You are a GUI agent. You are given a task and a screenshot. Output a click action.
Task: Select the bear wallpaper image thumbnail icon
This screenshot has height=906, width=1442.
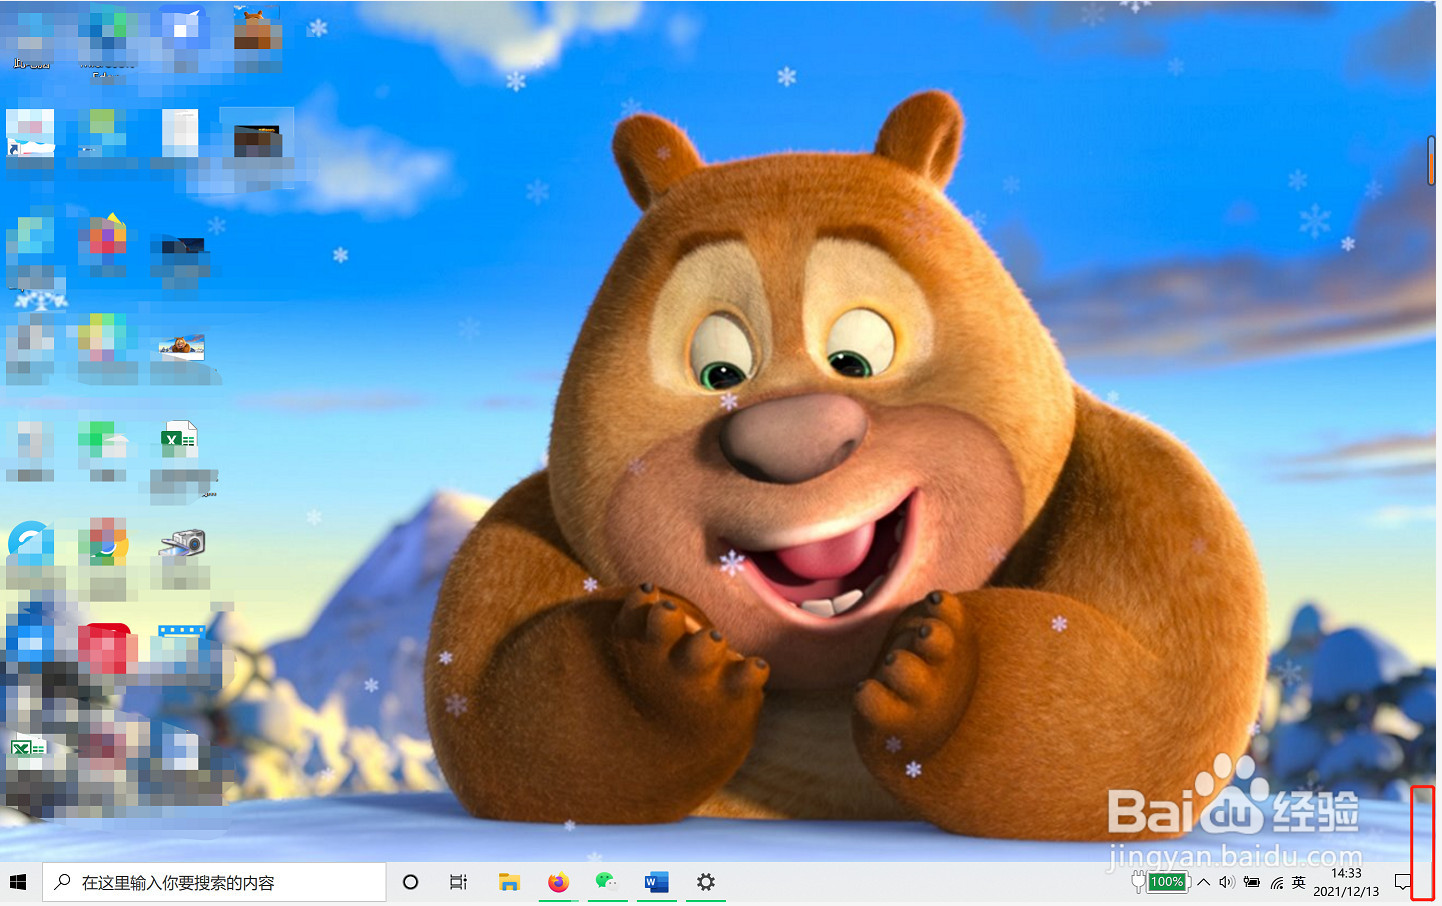click(x=181, y=348)
